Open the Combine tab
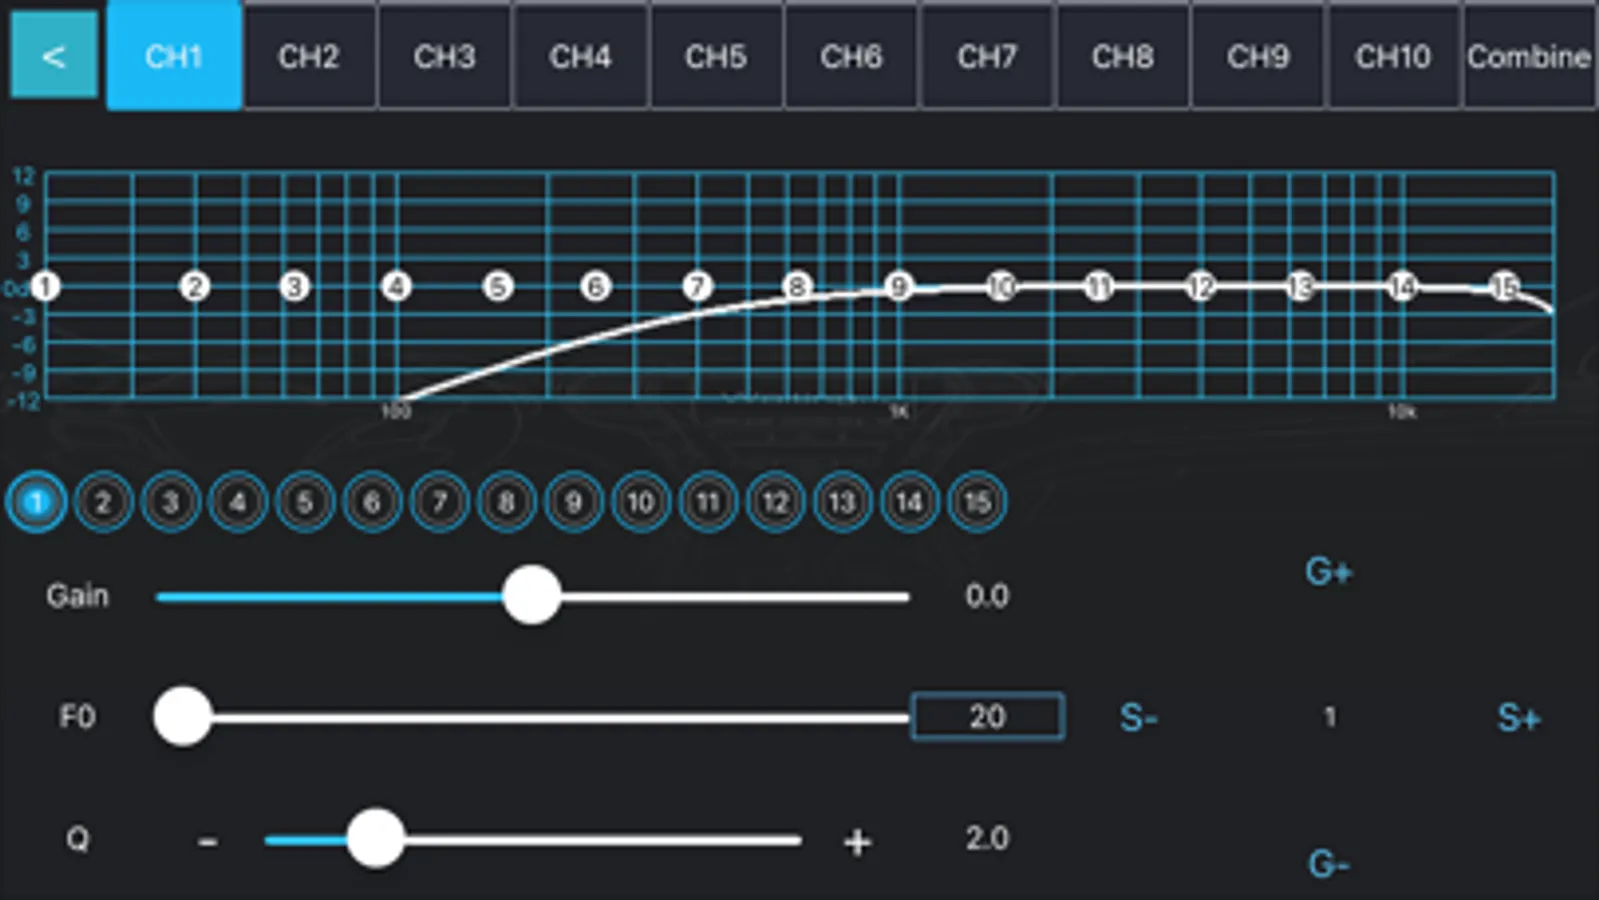This screenshot has width=1599, height=900. coord(1528,56)
